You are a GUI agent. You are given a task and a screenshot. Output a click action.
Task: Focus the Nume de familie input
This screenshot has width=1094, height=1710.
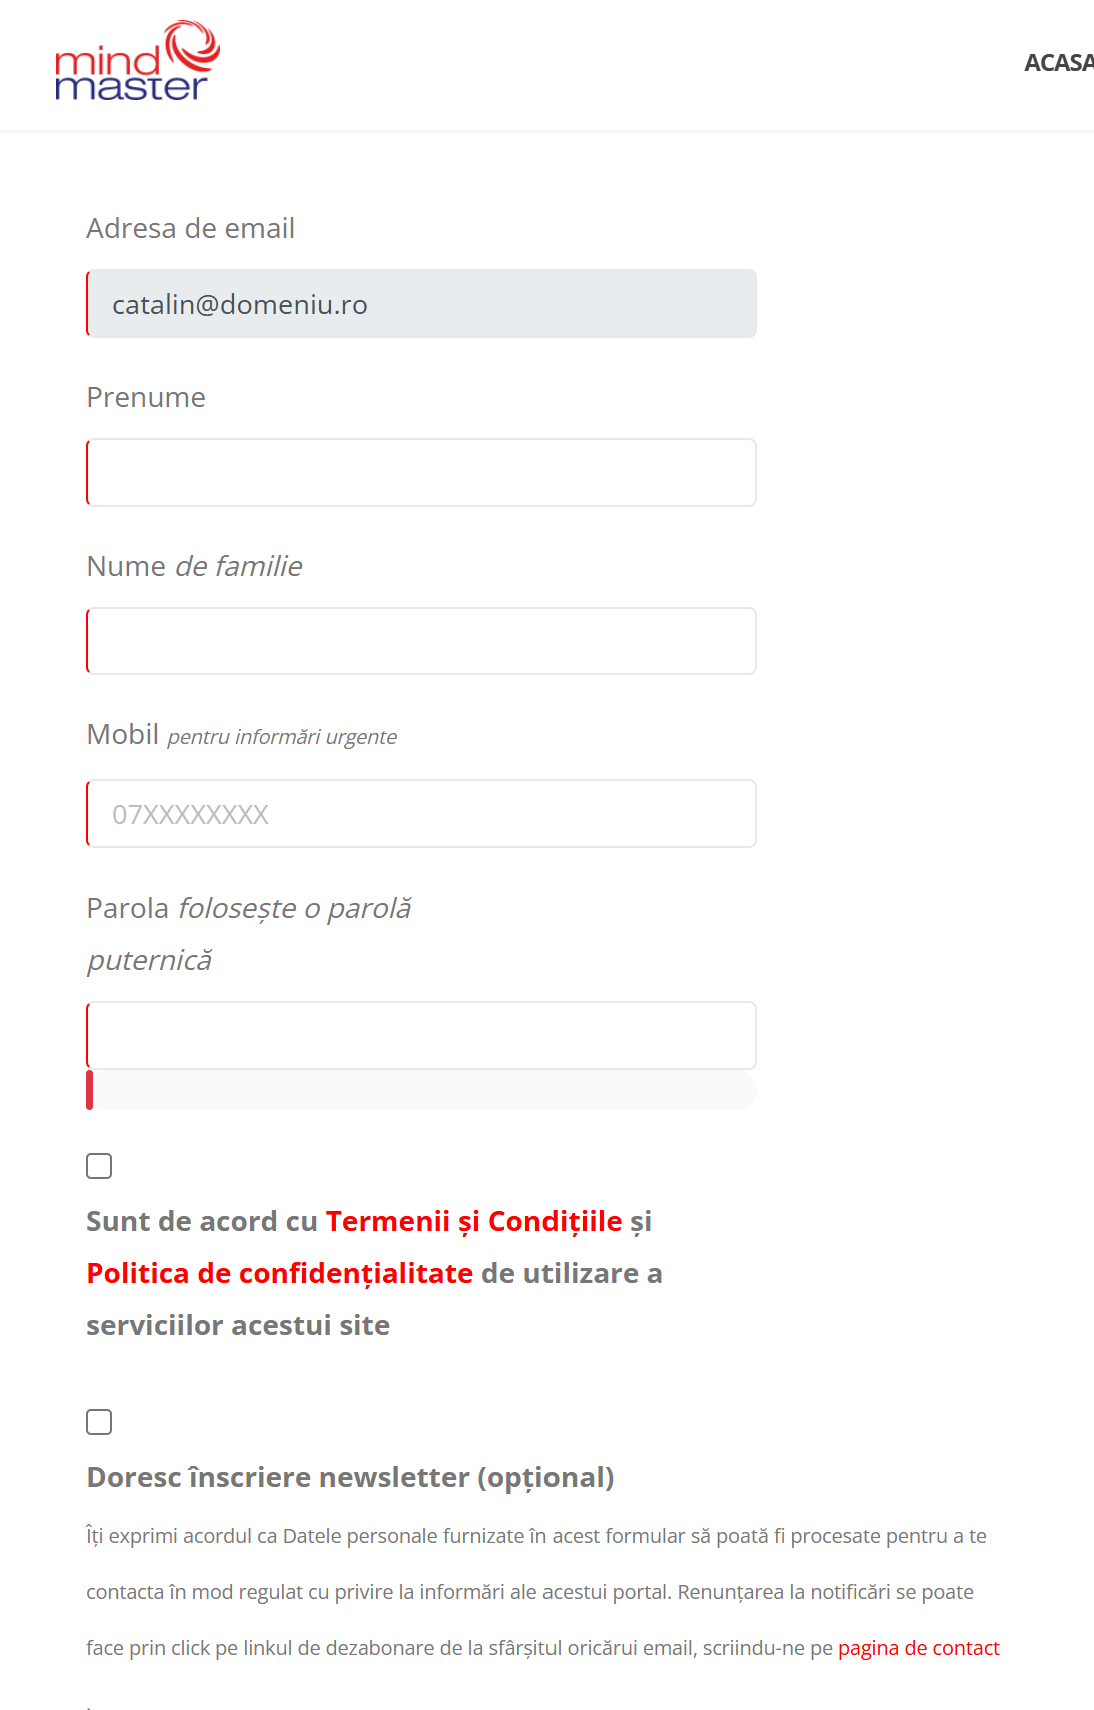[421, 641]
